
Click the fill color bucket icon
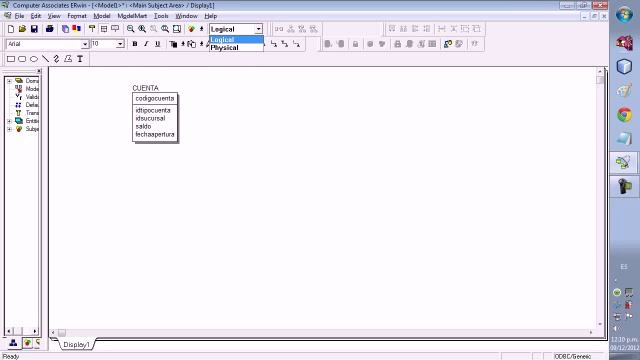point(191,44)
